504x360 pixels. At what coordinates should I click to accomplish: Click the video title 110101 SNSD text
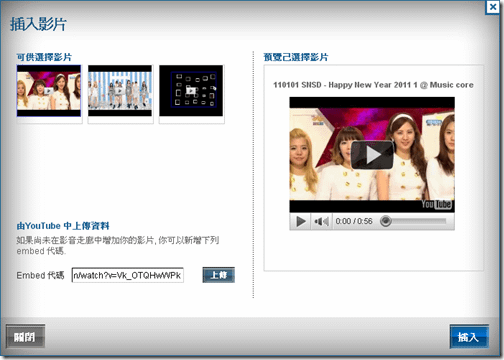373,85
